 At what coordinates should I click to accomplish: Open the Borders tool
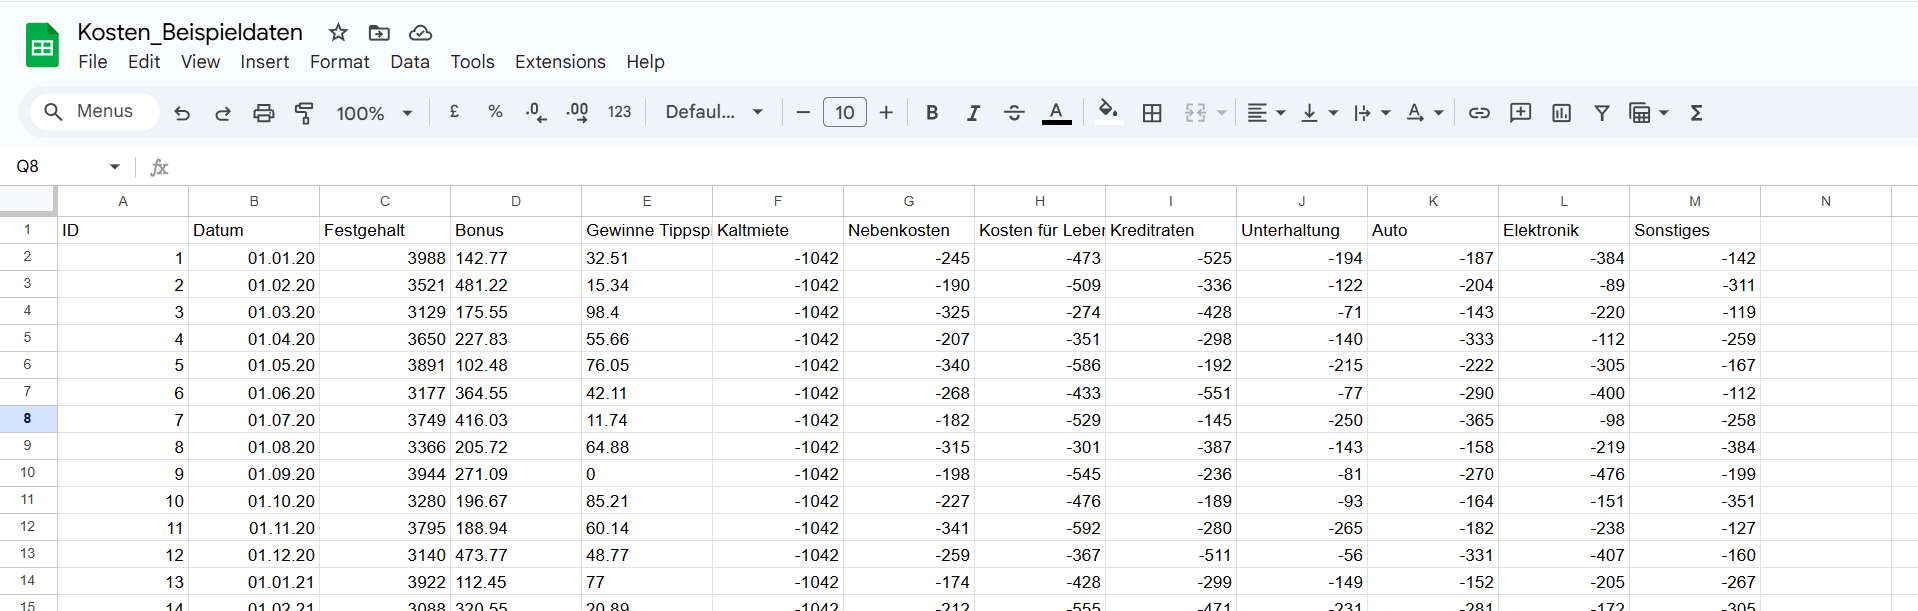click(1152, 113)
